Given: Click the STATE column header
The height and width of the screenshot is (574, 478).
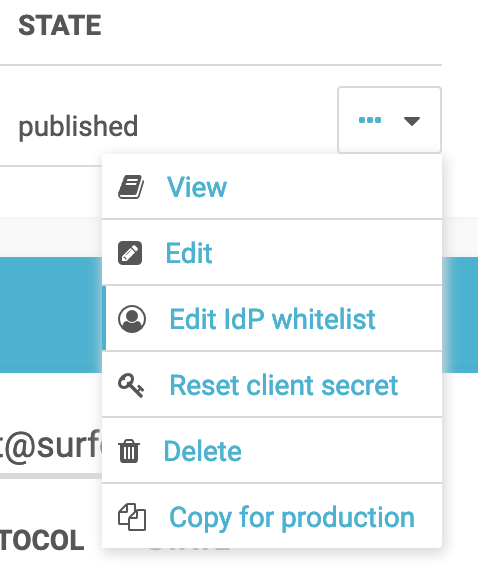Looking at the screenshot, I should (x=60, y=26).
